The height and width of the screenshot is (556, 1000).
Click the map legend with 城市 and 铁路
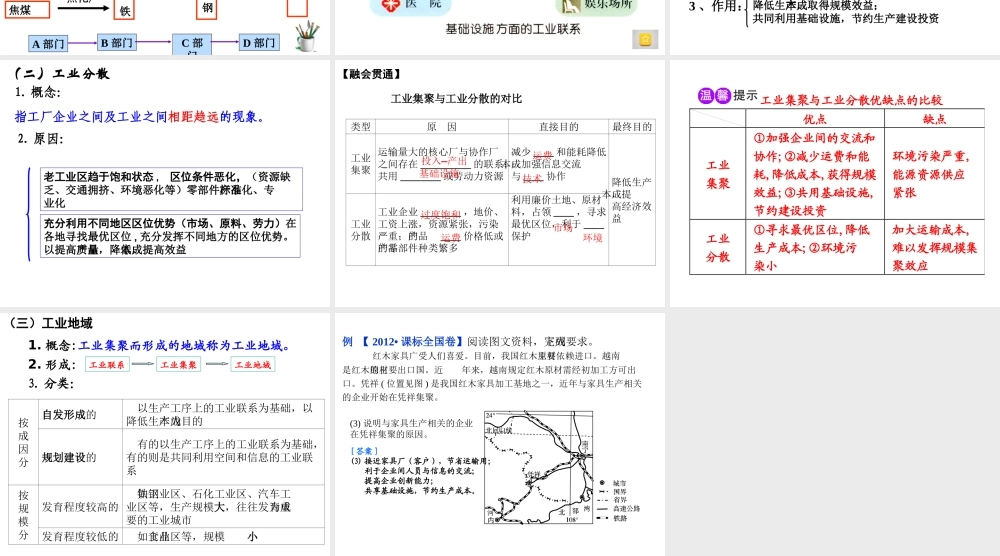[617, 501]
